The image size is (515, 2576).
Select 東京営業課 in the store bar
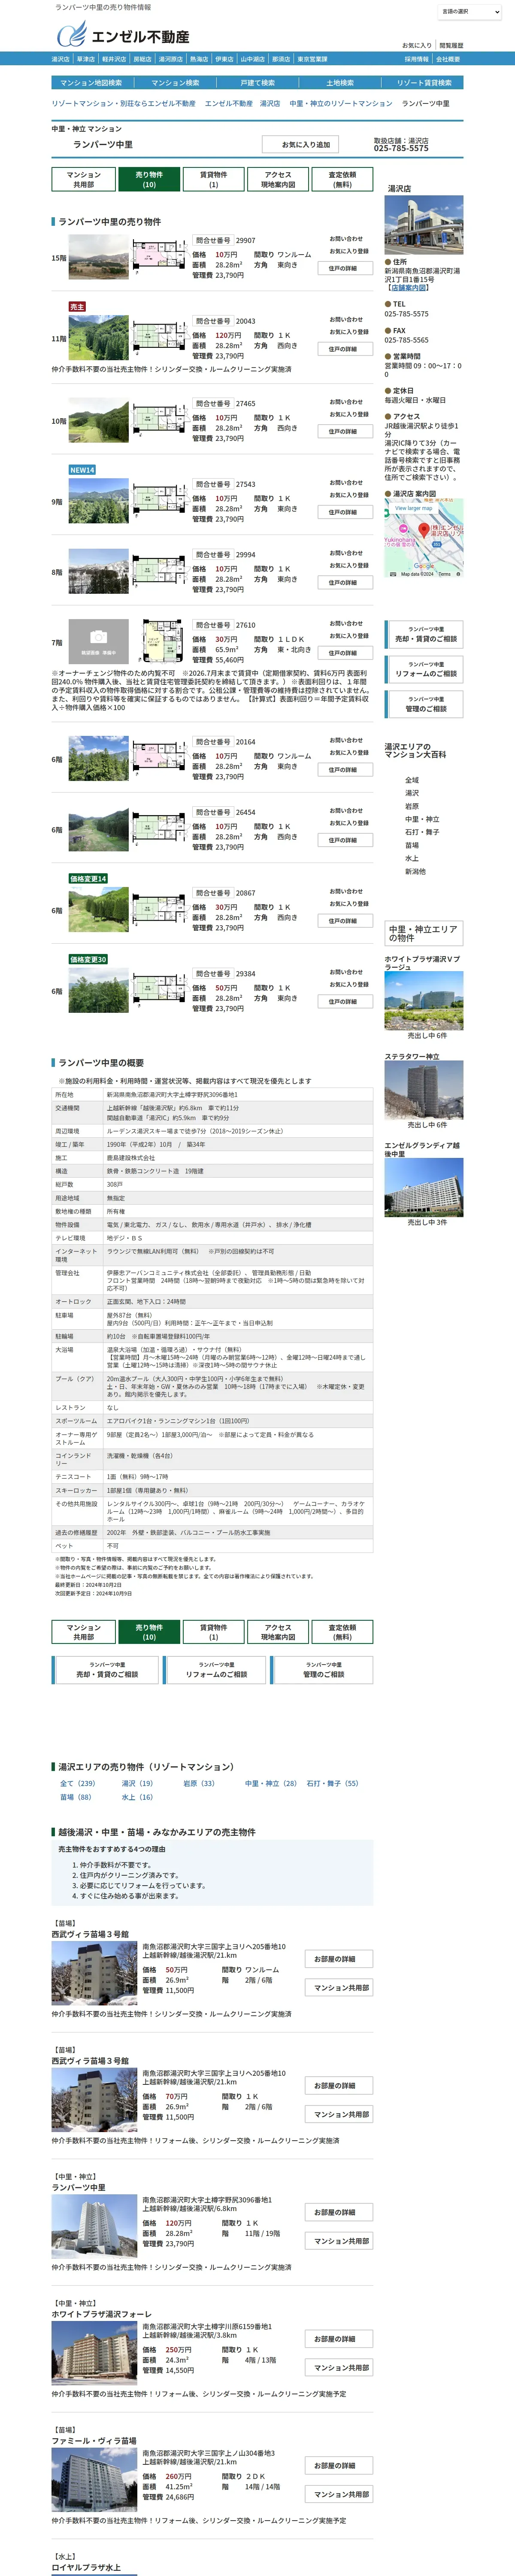[312, 59]
